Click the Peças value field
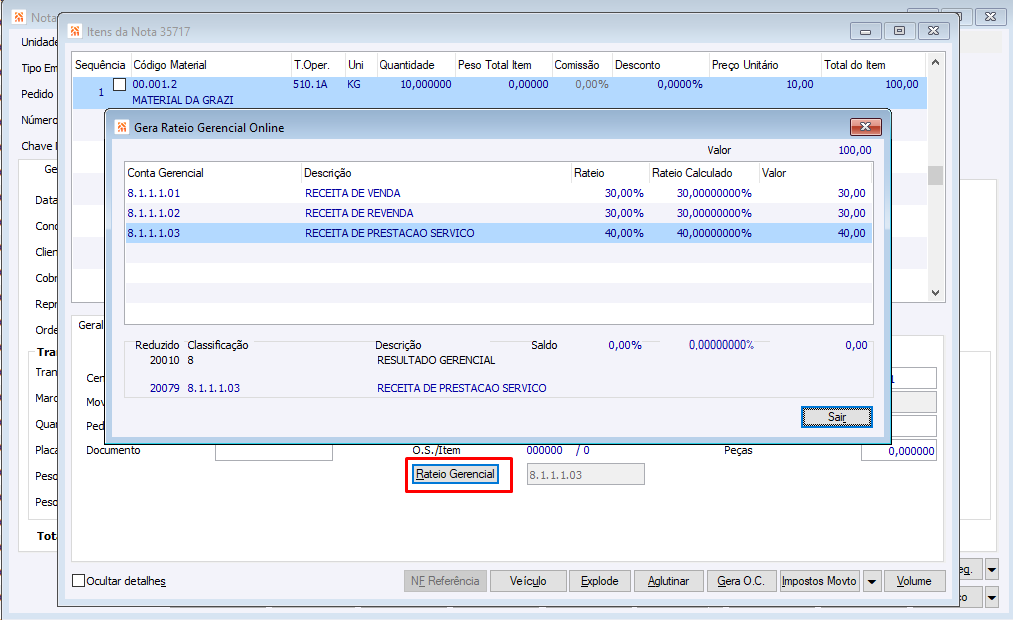1013x620 pixels. (899, 451)
